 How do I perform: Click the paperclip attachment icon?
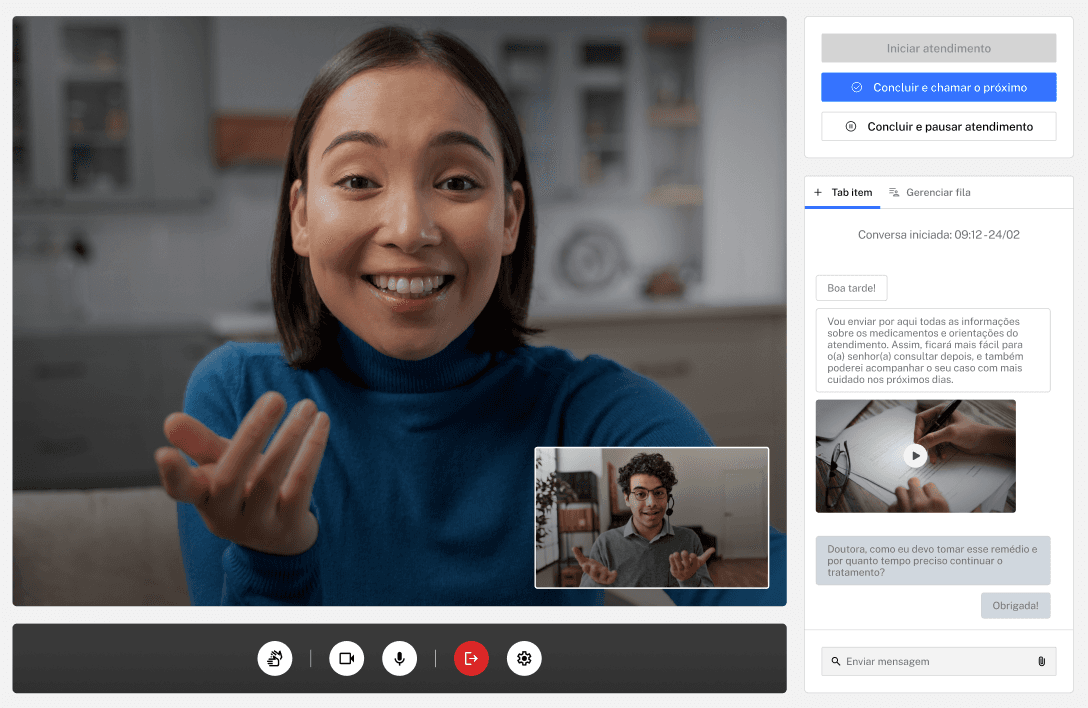(x=1042, y=661)
